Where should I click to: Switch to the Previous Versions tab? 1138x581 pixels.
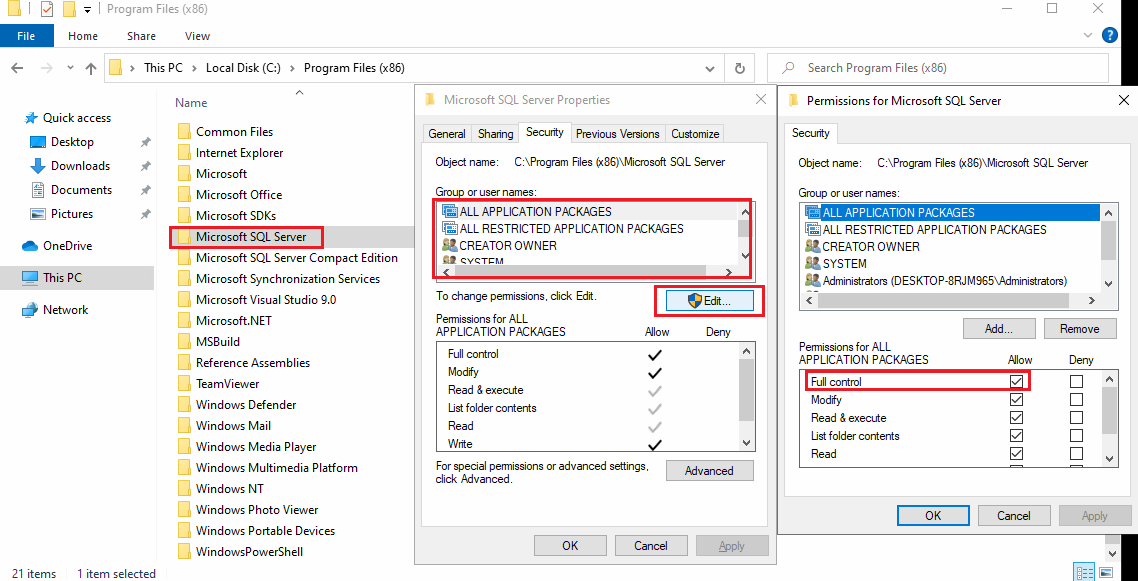[x=618, y=134]
